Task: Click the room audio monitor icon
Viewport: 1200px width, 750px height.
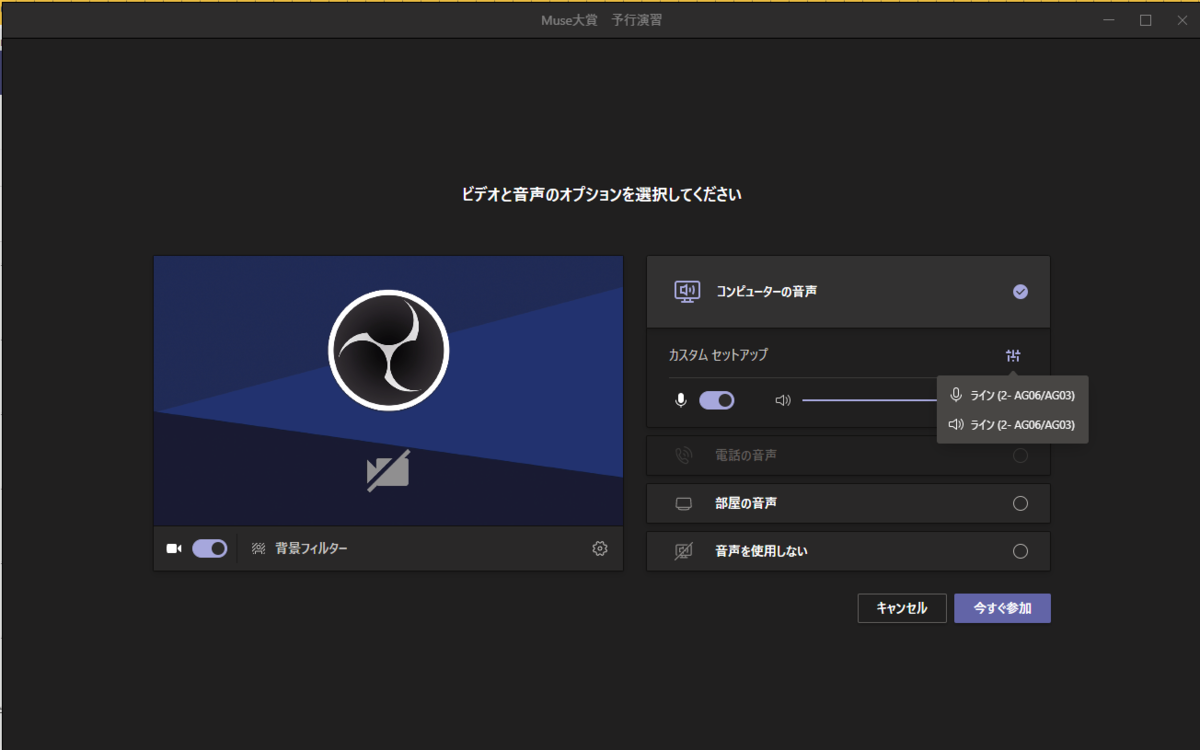Action: 684,503
